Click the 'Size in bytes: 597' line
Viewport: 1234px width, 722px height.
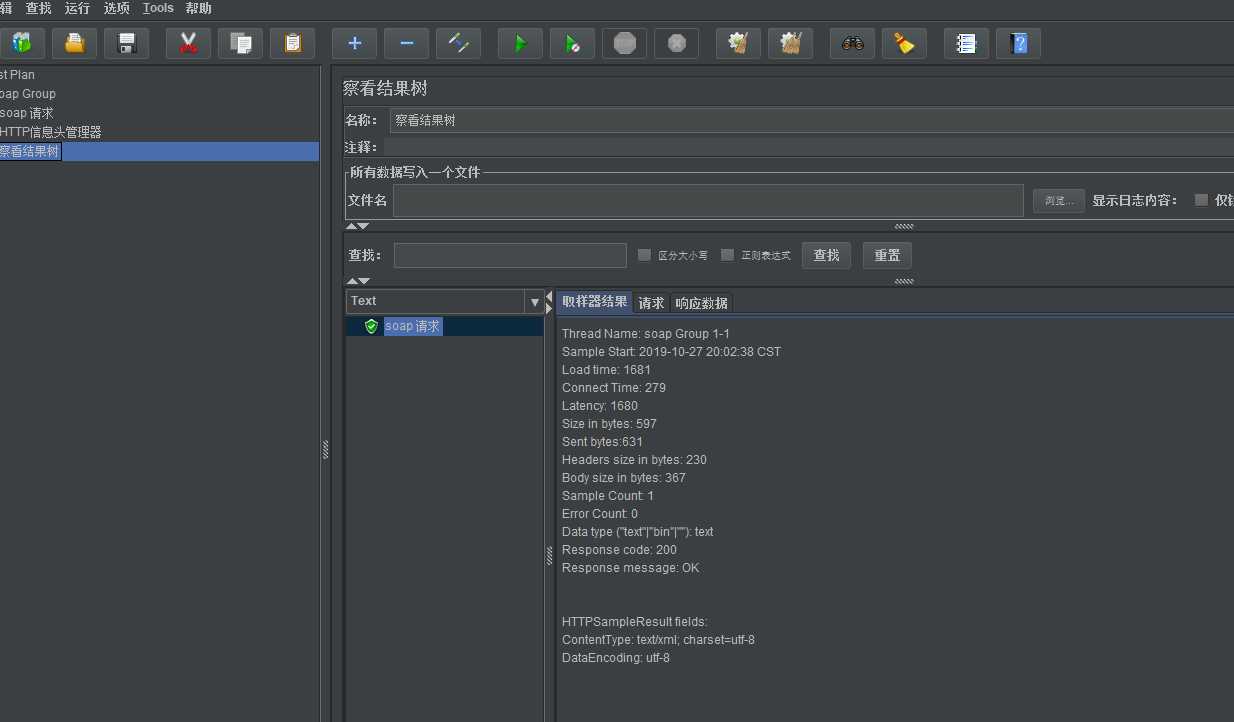[x=609, y=424]
